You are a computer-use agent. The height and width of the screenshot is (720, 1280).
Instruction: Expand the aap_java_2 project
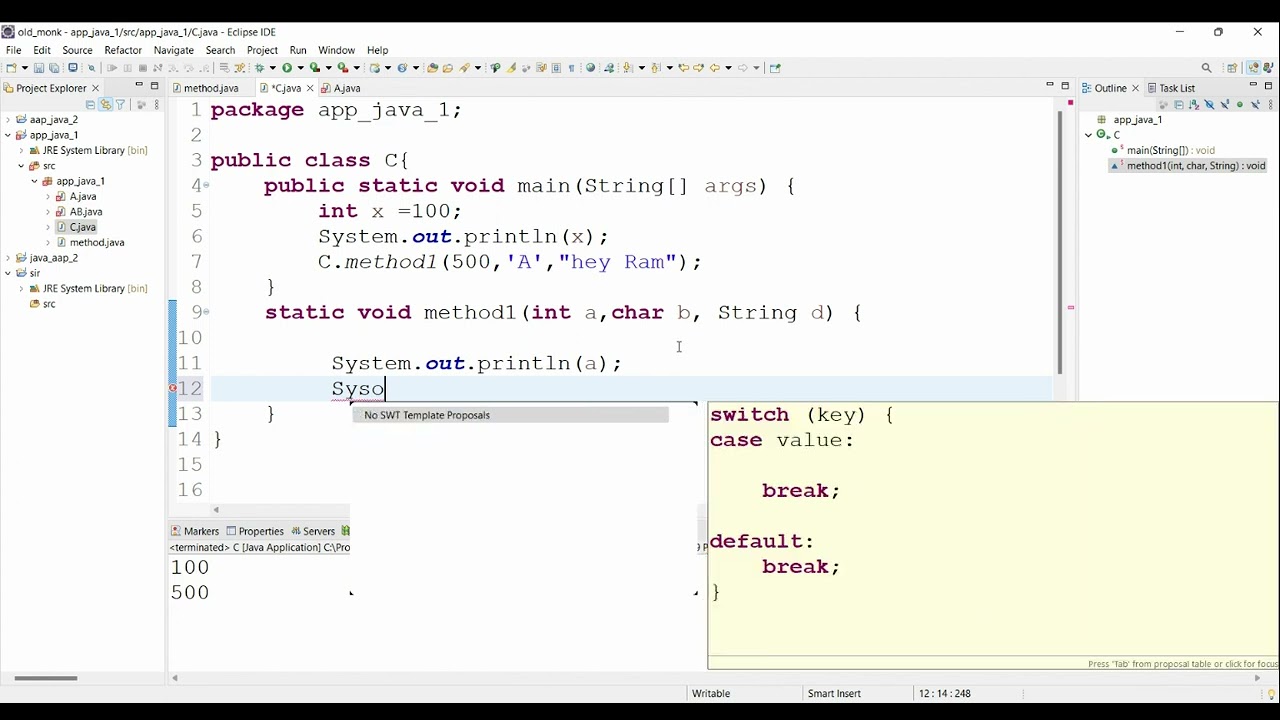pos(8,120)
